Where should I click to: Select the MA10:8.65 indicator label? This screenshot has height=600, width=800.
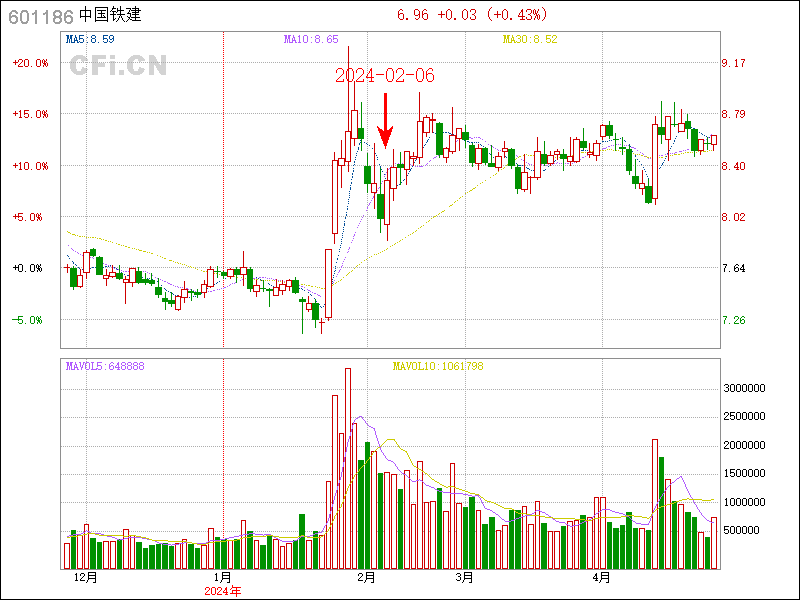click(x=311, y=39)
